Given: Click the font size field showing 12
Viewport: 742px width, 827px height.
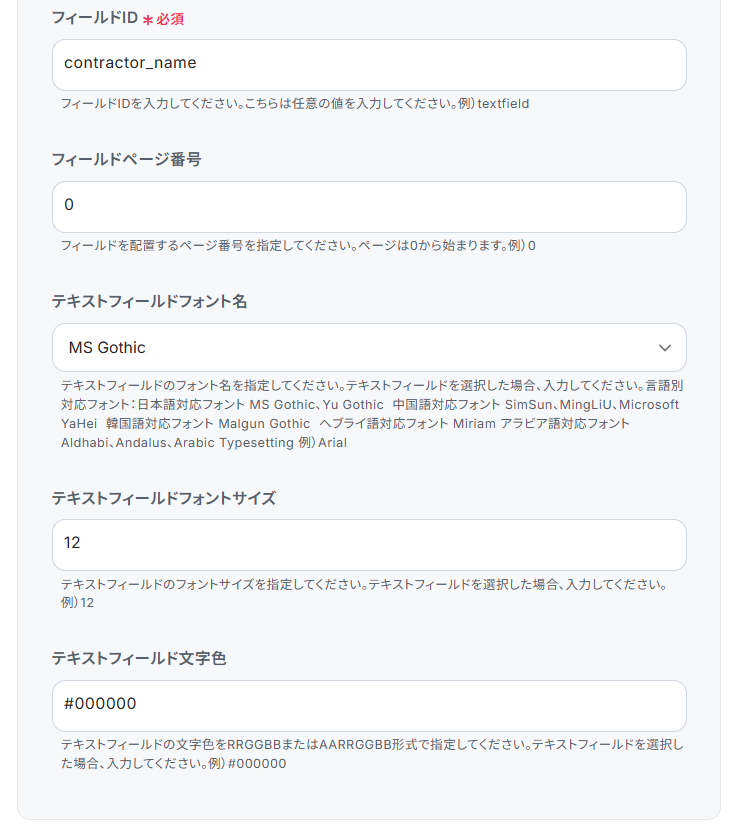Looking at the screenshot, I should [x=368, y=545].
